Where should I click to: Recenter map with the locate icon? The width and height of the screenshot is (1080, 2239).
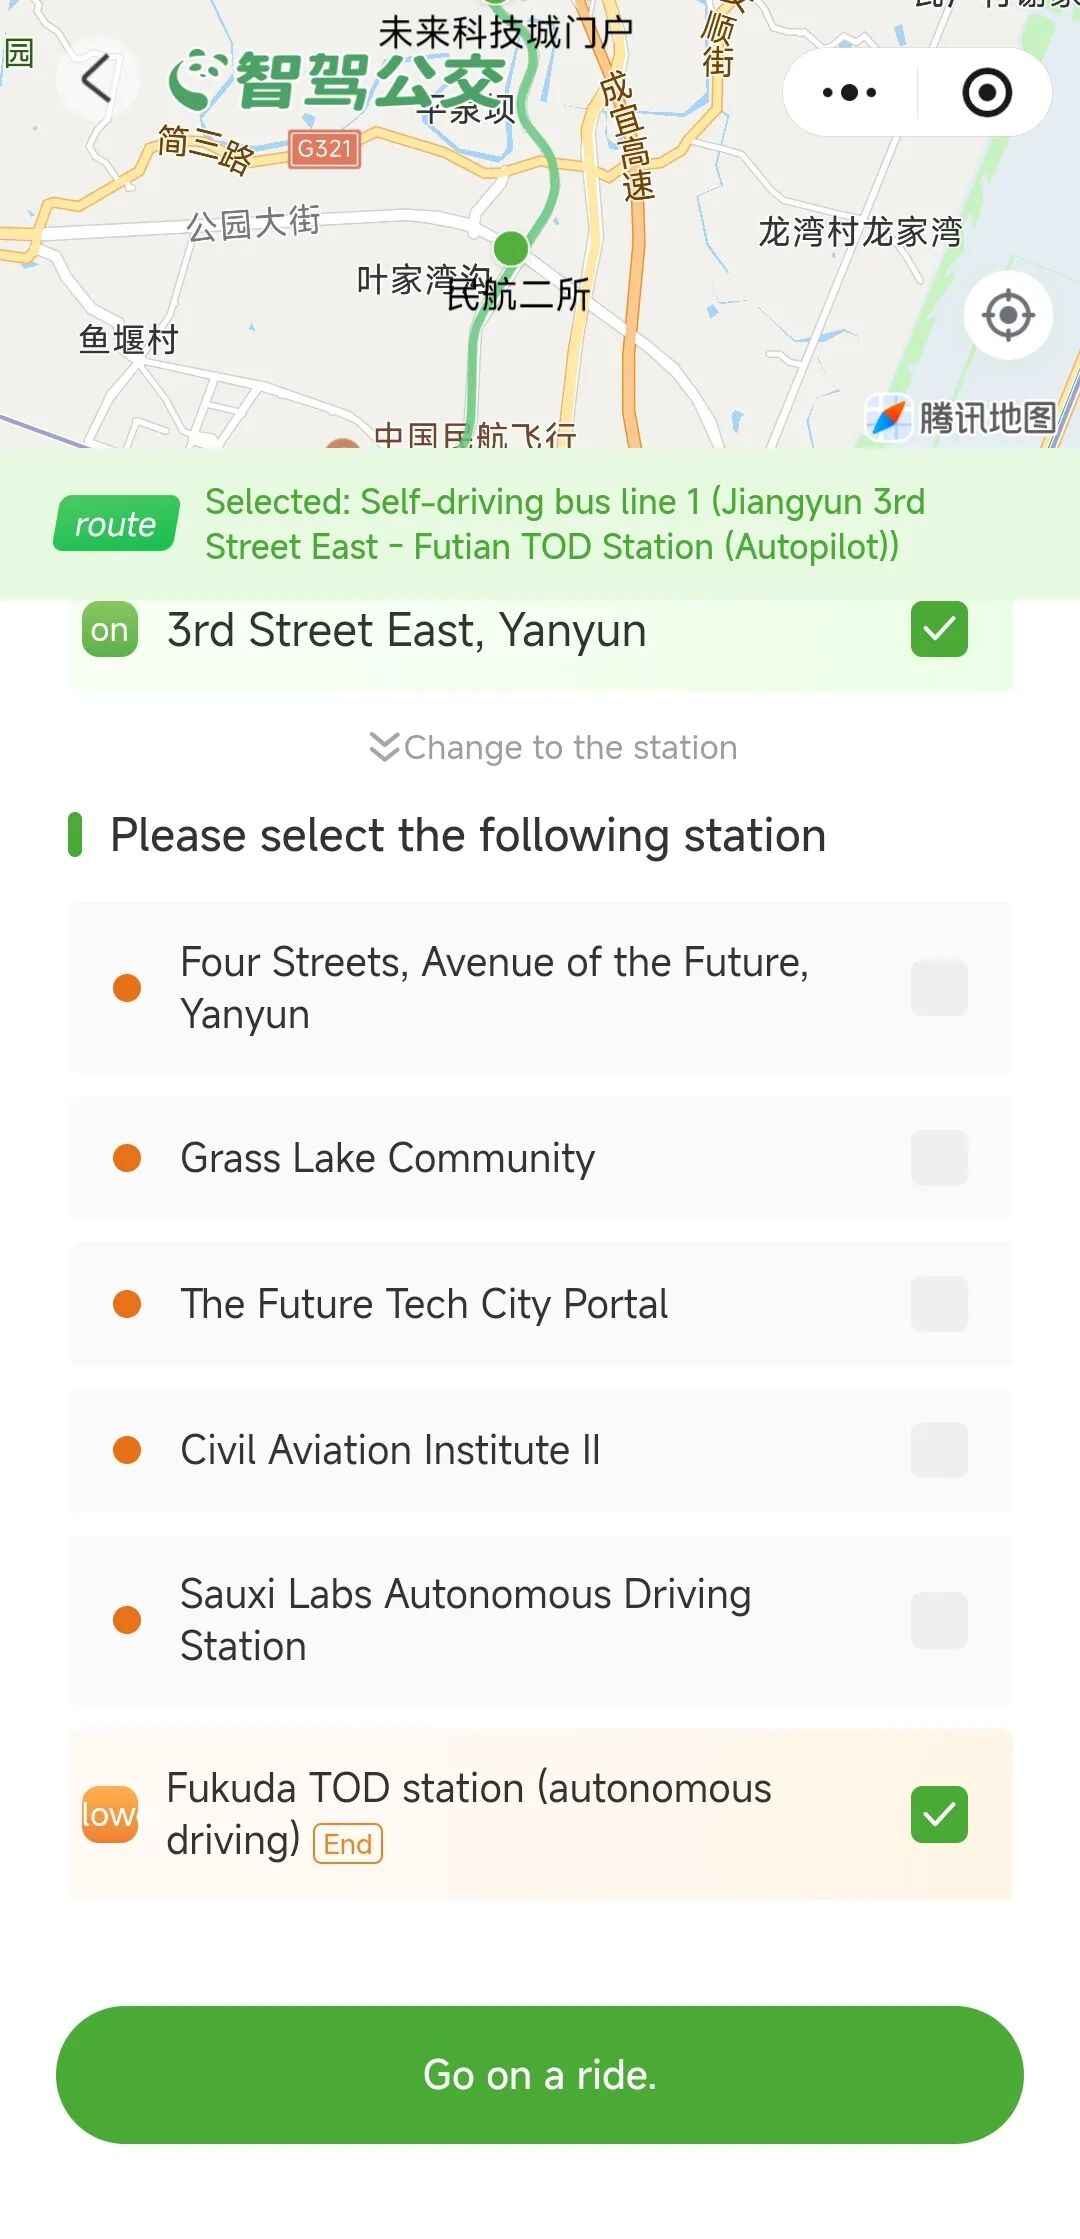(x=1007, y=316)
